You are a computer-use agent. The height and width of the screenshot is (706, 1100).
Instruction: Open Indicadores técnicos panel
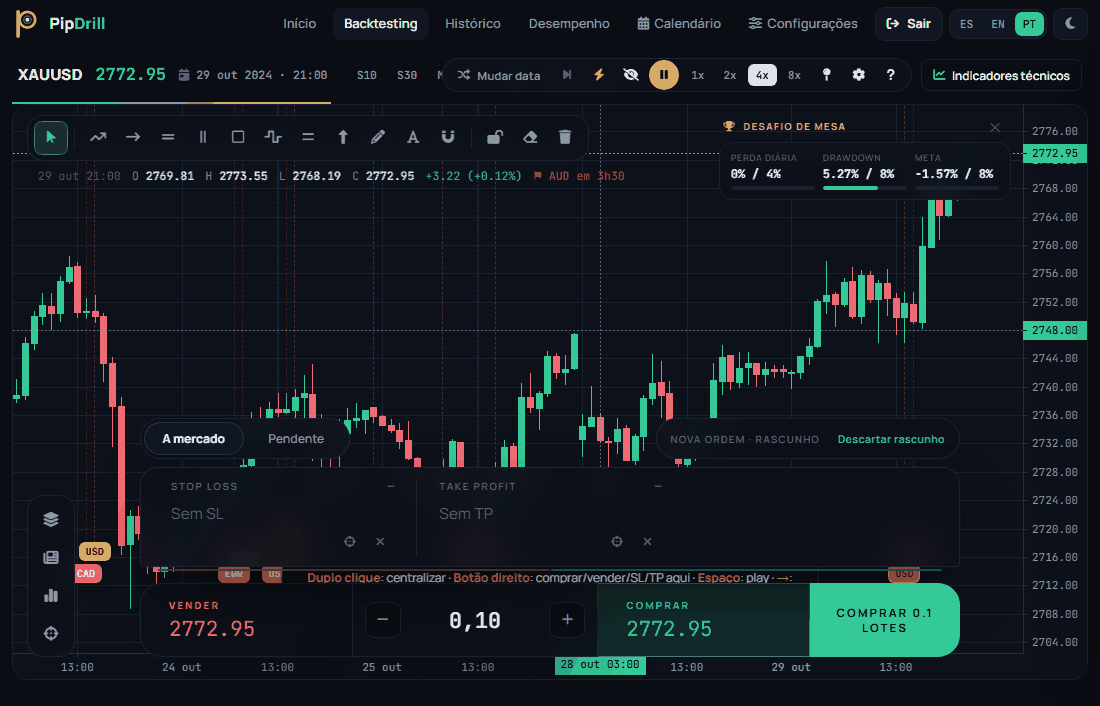(x=1002, y=75)
